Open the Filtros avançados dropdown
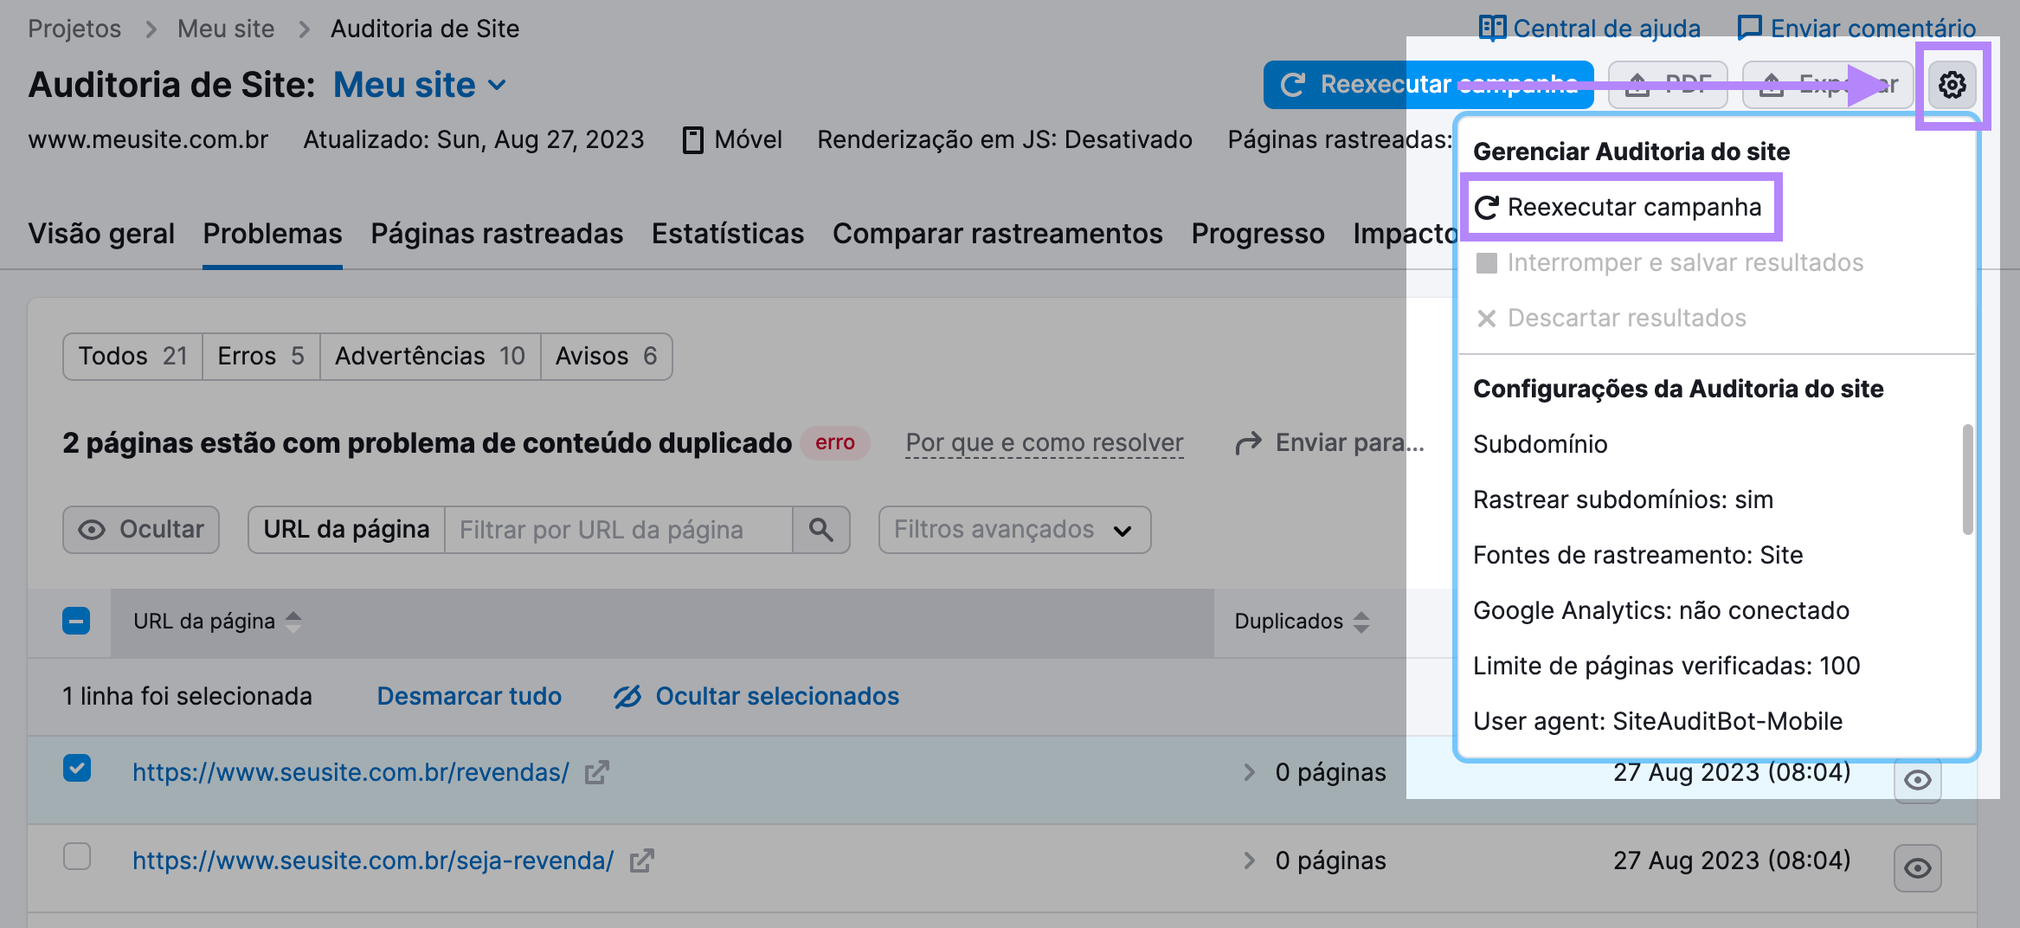The width and height of the screenshot is (2020, 928). [1013, 529]
